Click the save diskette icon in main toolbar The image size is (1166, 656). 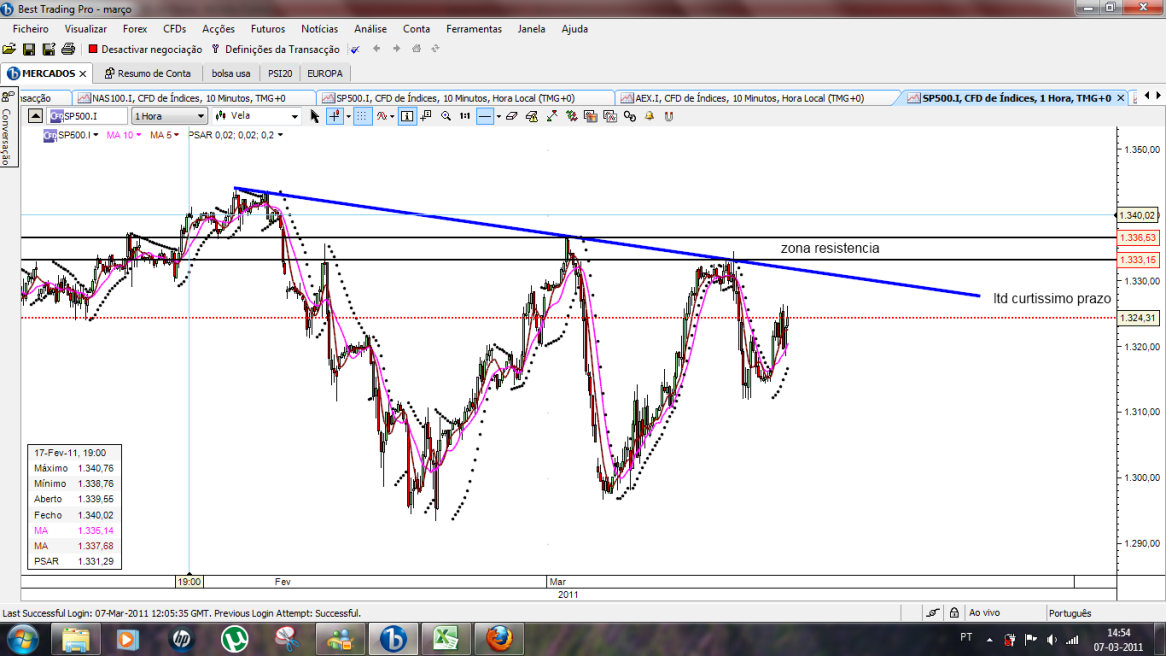coord(29,49)
